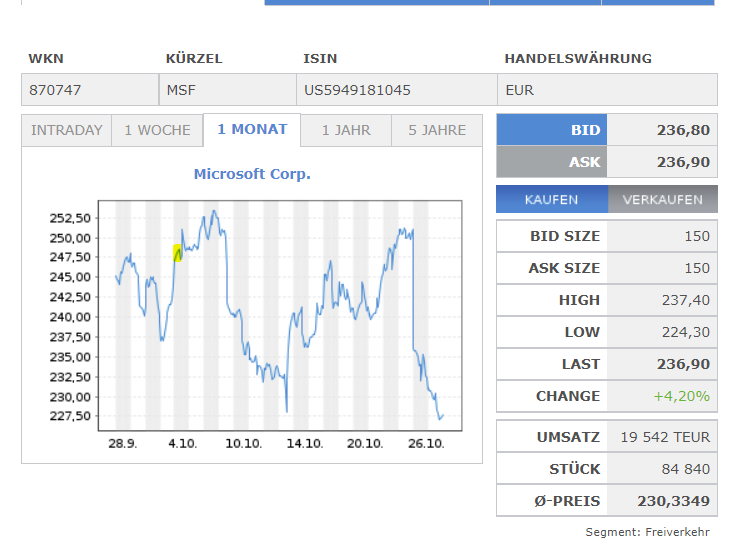
Task: Click the bid price 236,80
Action: [x=683, y=130]
